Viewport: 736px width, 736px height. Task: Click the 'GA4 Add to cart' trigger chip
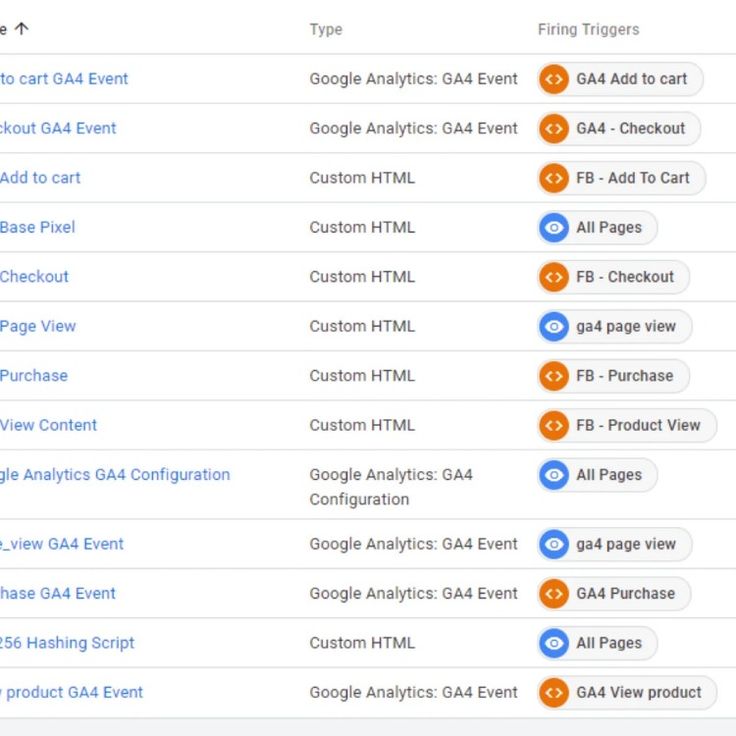point(620,79)
